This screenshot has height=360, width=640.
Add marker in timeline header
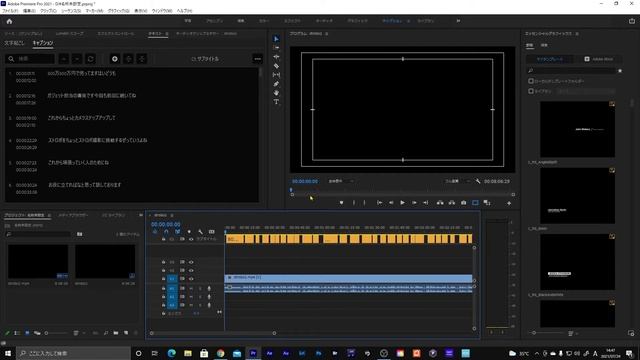189,231
